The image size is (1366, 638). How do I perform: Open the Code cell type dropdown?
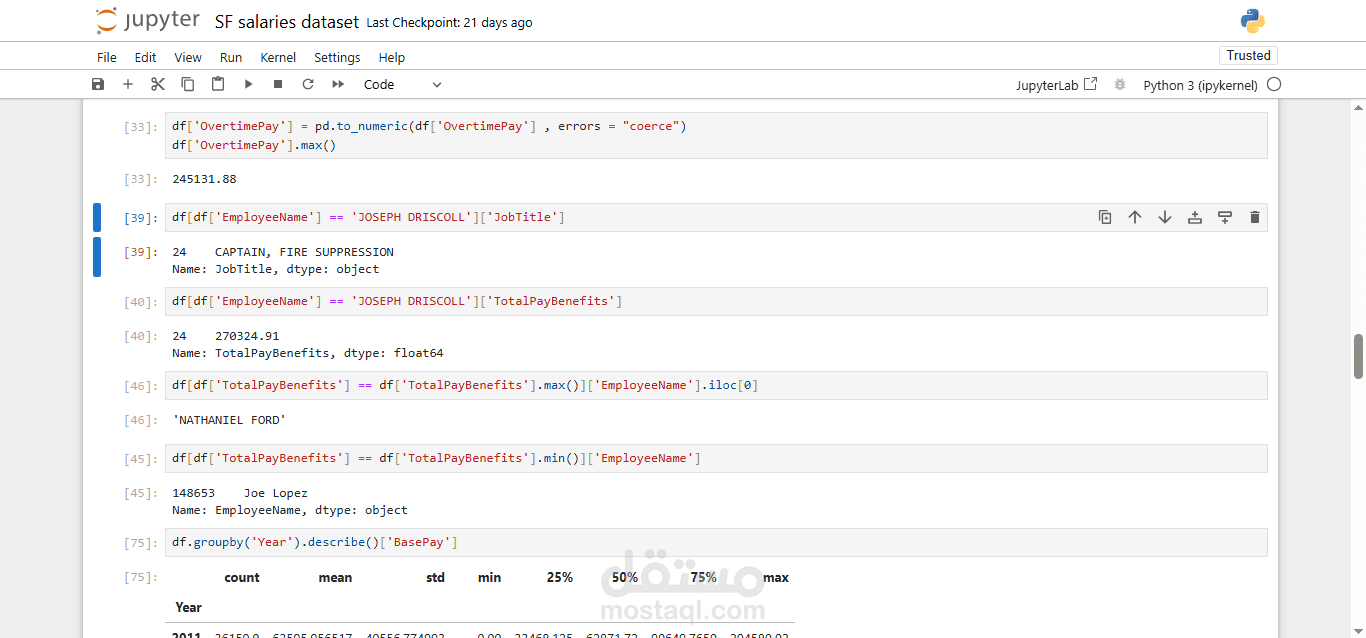tap(402, 85)
